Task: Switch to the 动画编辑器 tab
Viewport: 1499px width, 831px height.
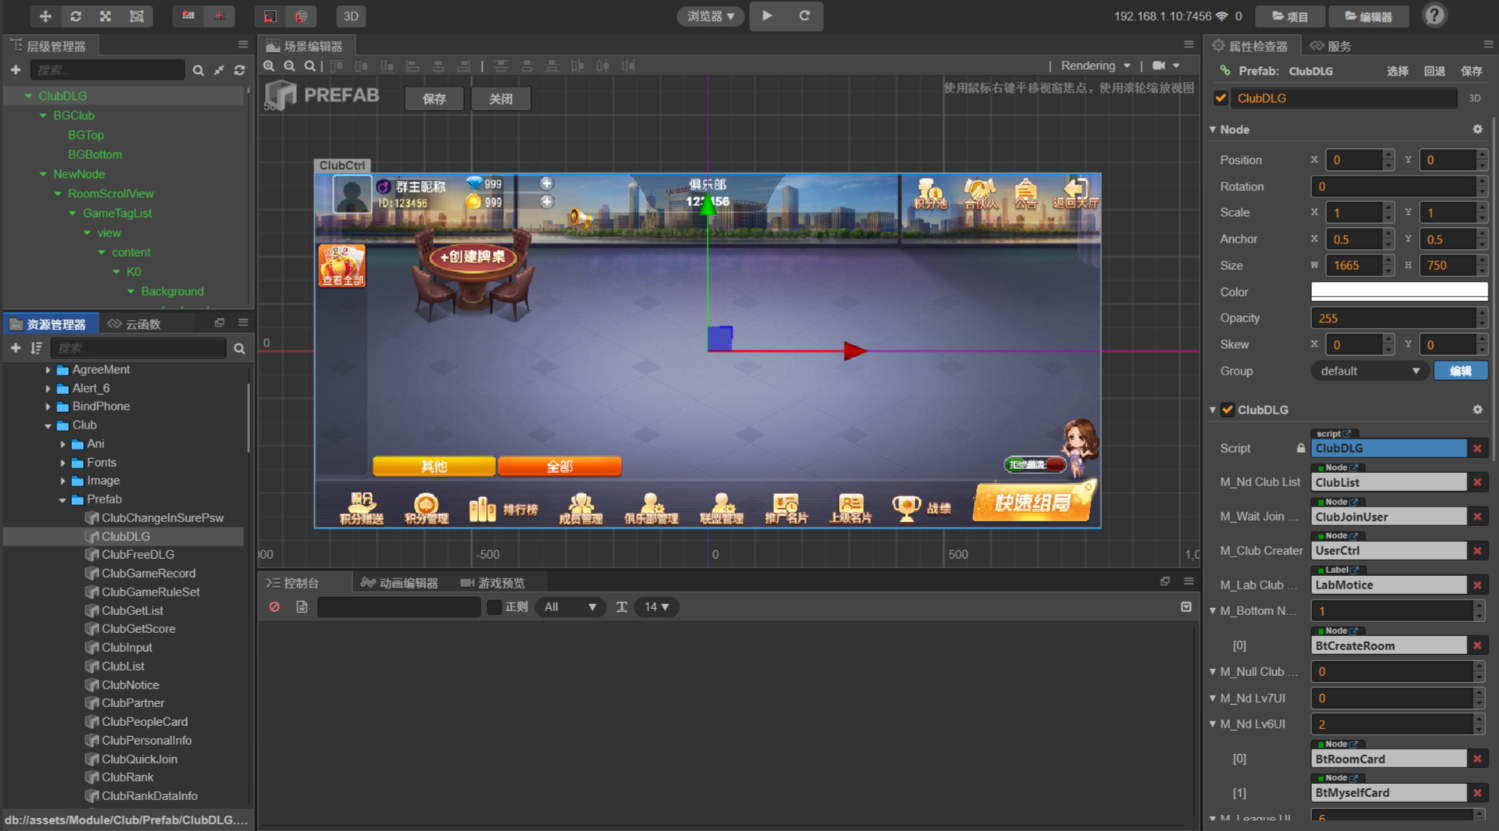Action: (x=399, y=583)
